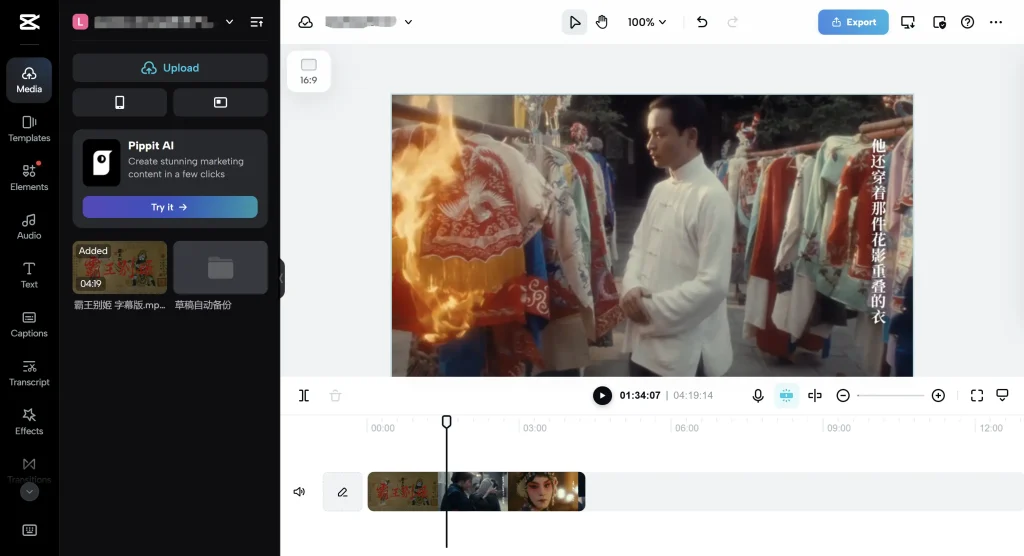The width and height of the screenshot is (1024, 556).
Task: Open the more options ellipsis menu
Action: point(996,22)
